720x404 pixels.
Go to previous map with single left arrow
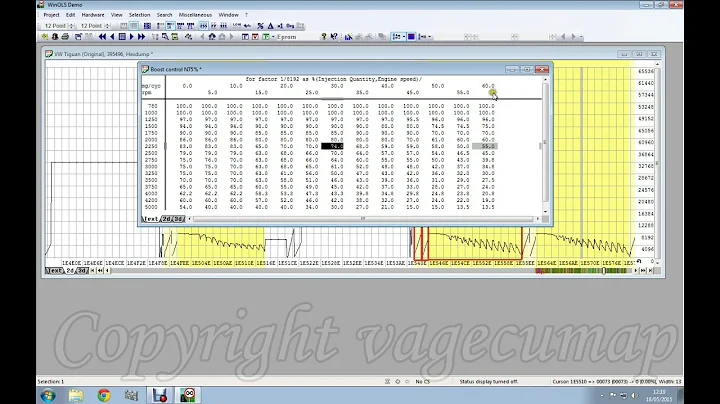[112, 37]
